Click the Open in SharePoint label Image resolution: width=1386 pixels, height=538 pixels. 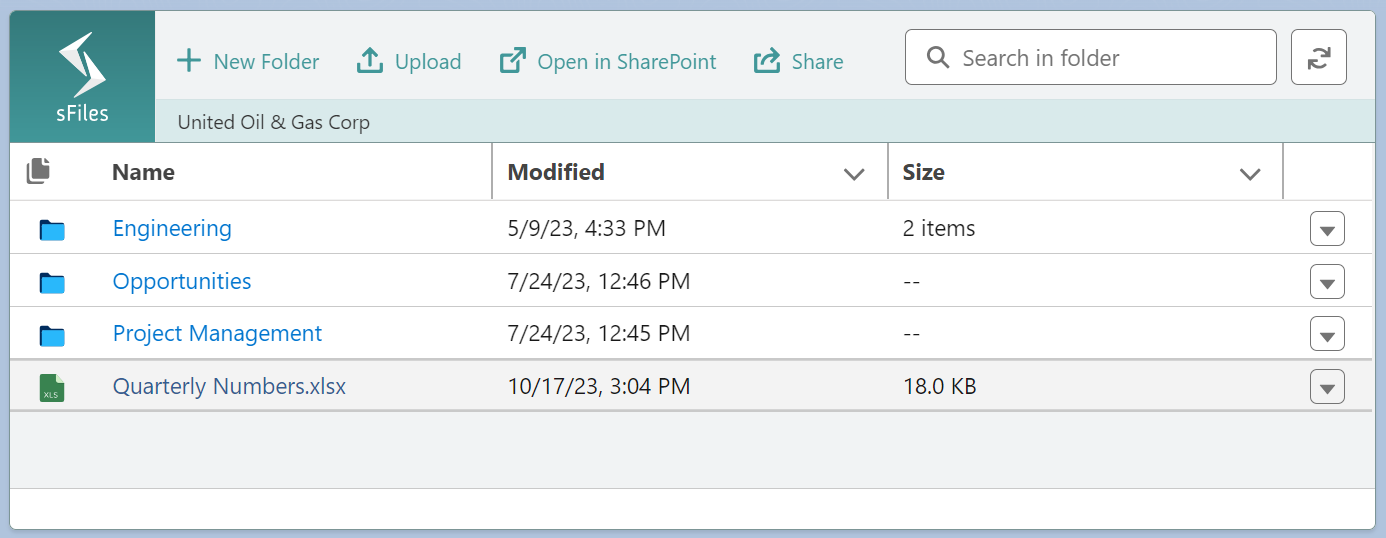point(627,62)
